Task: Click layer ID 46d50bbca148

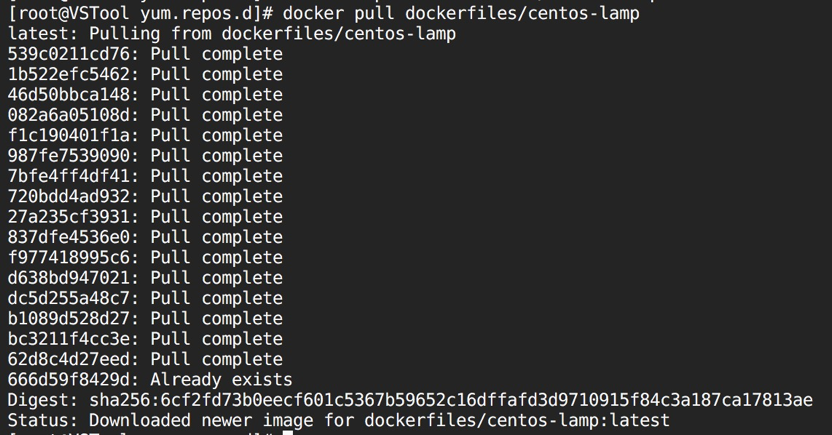Action: pyautogui.click(x=68, y=94)
